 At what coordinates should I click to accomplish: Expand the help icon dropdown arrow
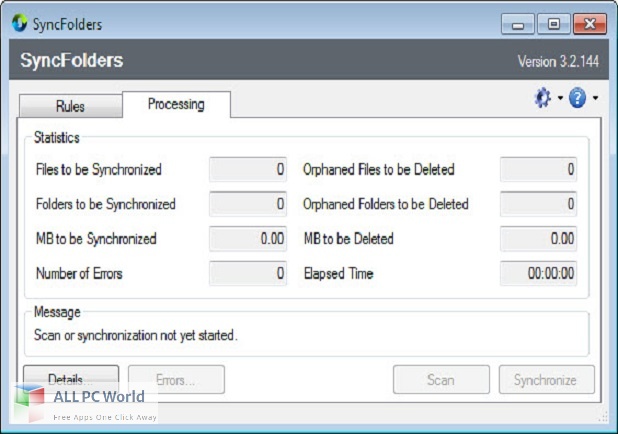[x=595, y=98]
